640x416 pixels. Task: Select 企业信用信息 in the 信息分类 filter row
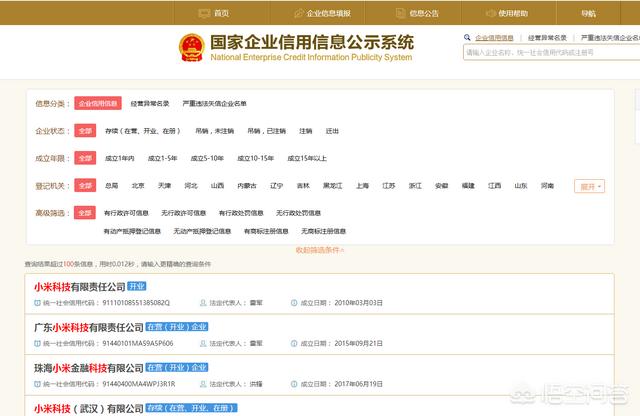(98, 103)
